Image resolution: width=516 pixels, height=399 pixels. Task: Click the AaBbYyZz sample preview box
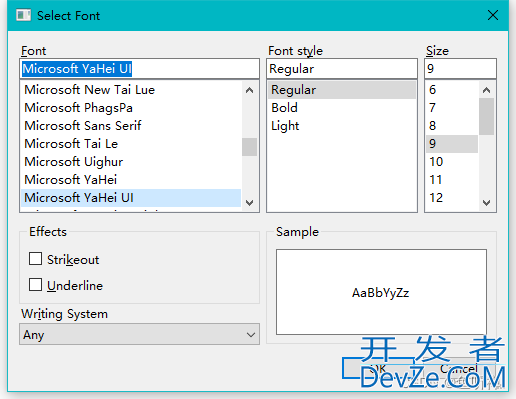(381, 292)
